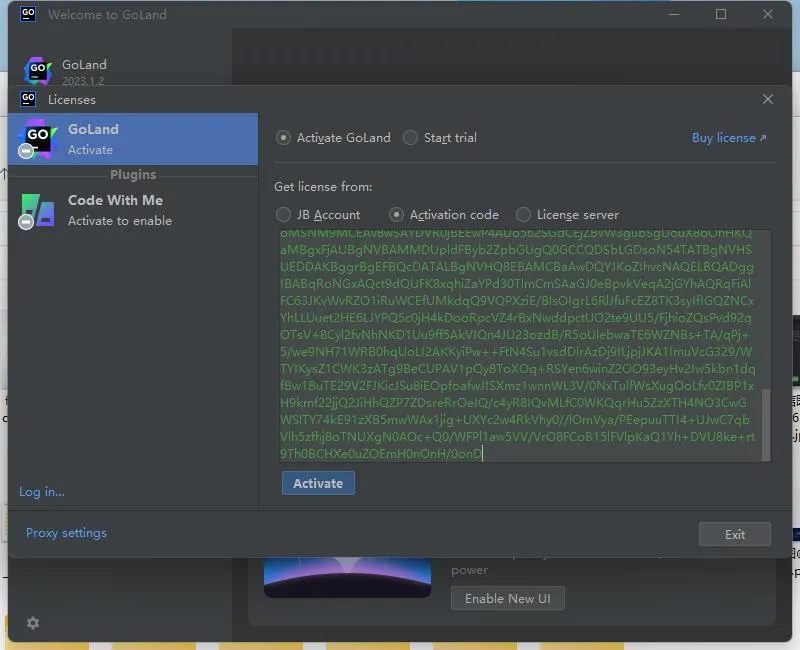Screen dimensions: 800x650
Task: Click the Exit button
Action: 734,534
